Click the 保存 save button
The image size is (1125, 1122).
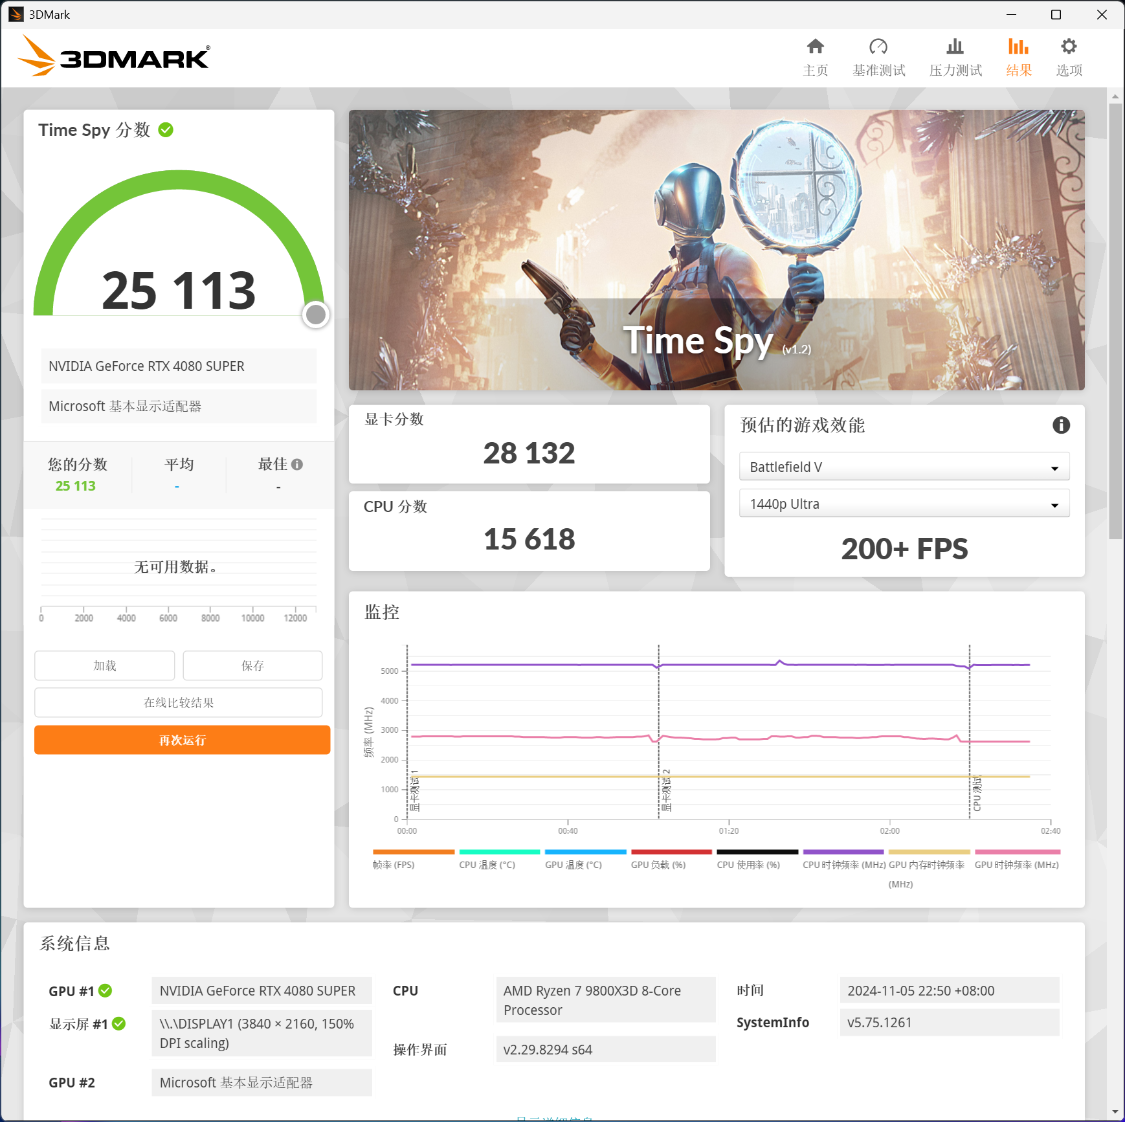point(253,666)
